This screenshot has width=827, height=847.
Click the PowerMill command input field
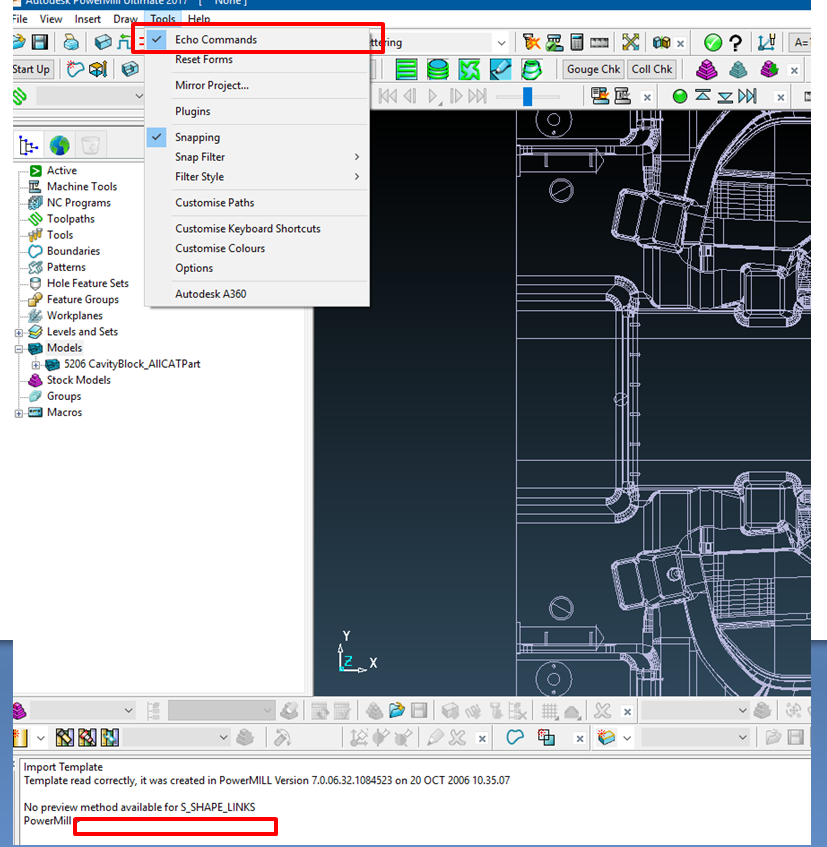coord(175,826)
